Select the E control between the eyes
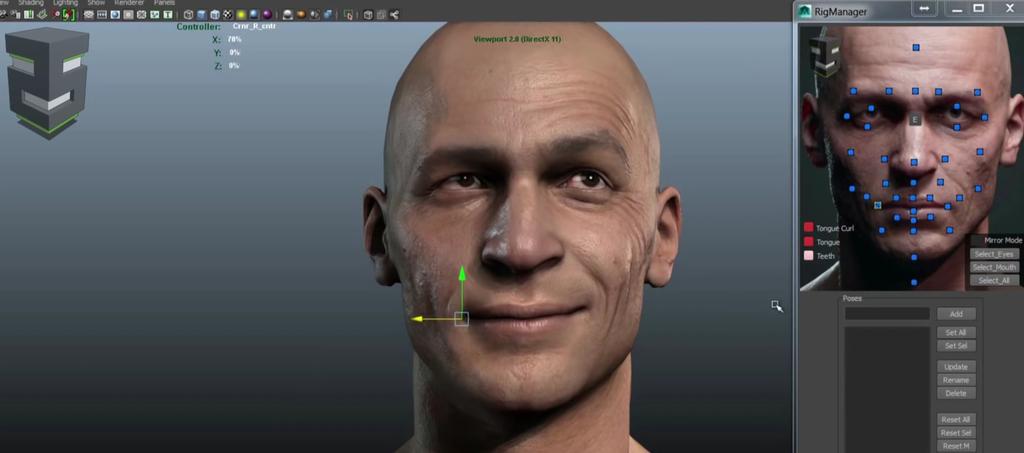1024x453 pixels. point(915,120)
